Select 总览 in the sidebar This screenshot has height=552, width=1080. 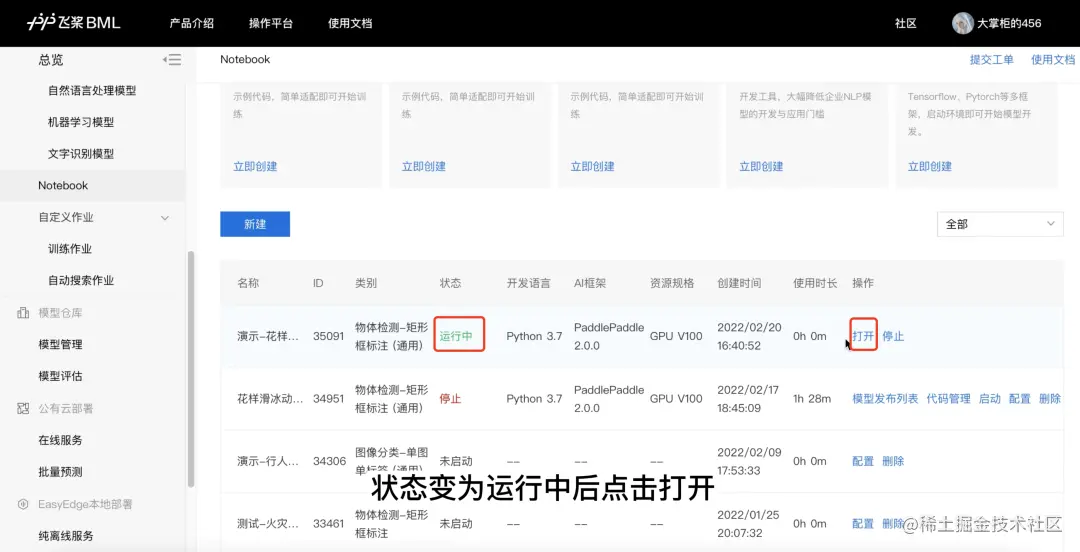(x=51, y=60)
